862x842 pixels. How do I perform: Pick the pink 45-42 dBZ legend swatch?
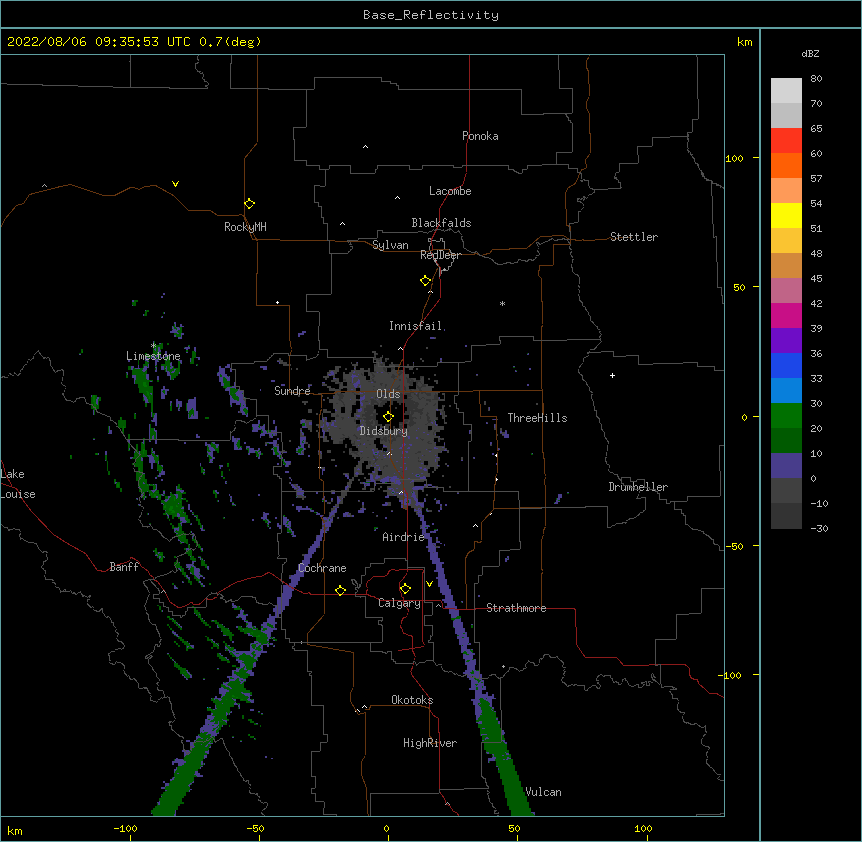pyautogui.click(x=786, y=291)
